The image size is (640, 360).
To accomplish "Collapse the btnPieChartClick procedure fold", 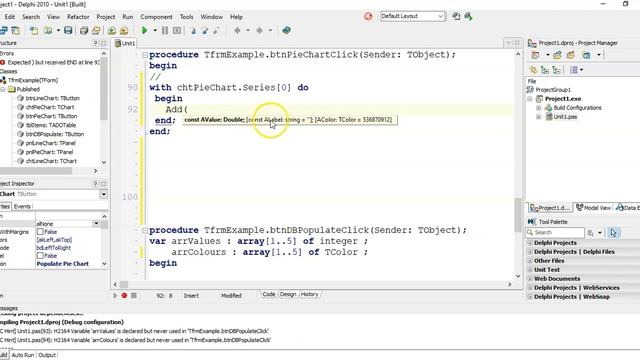I will tap(144, 55).
